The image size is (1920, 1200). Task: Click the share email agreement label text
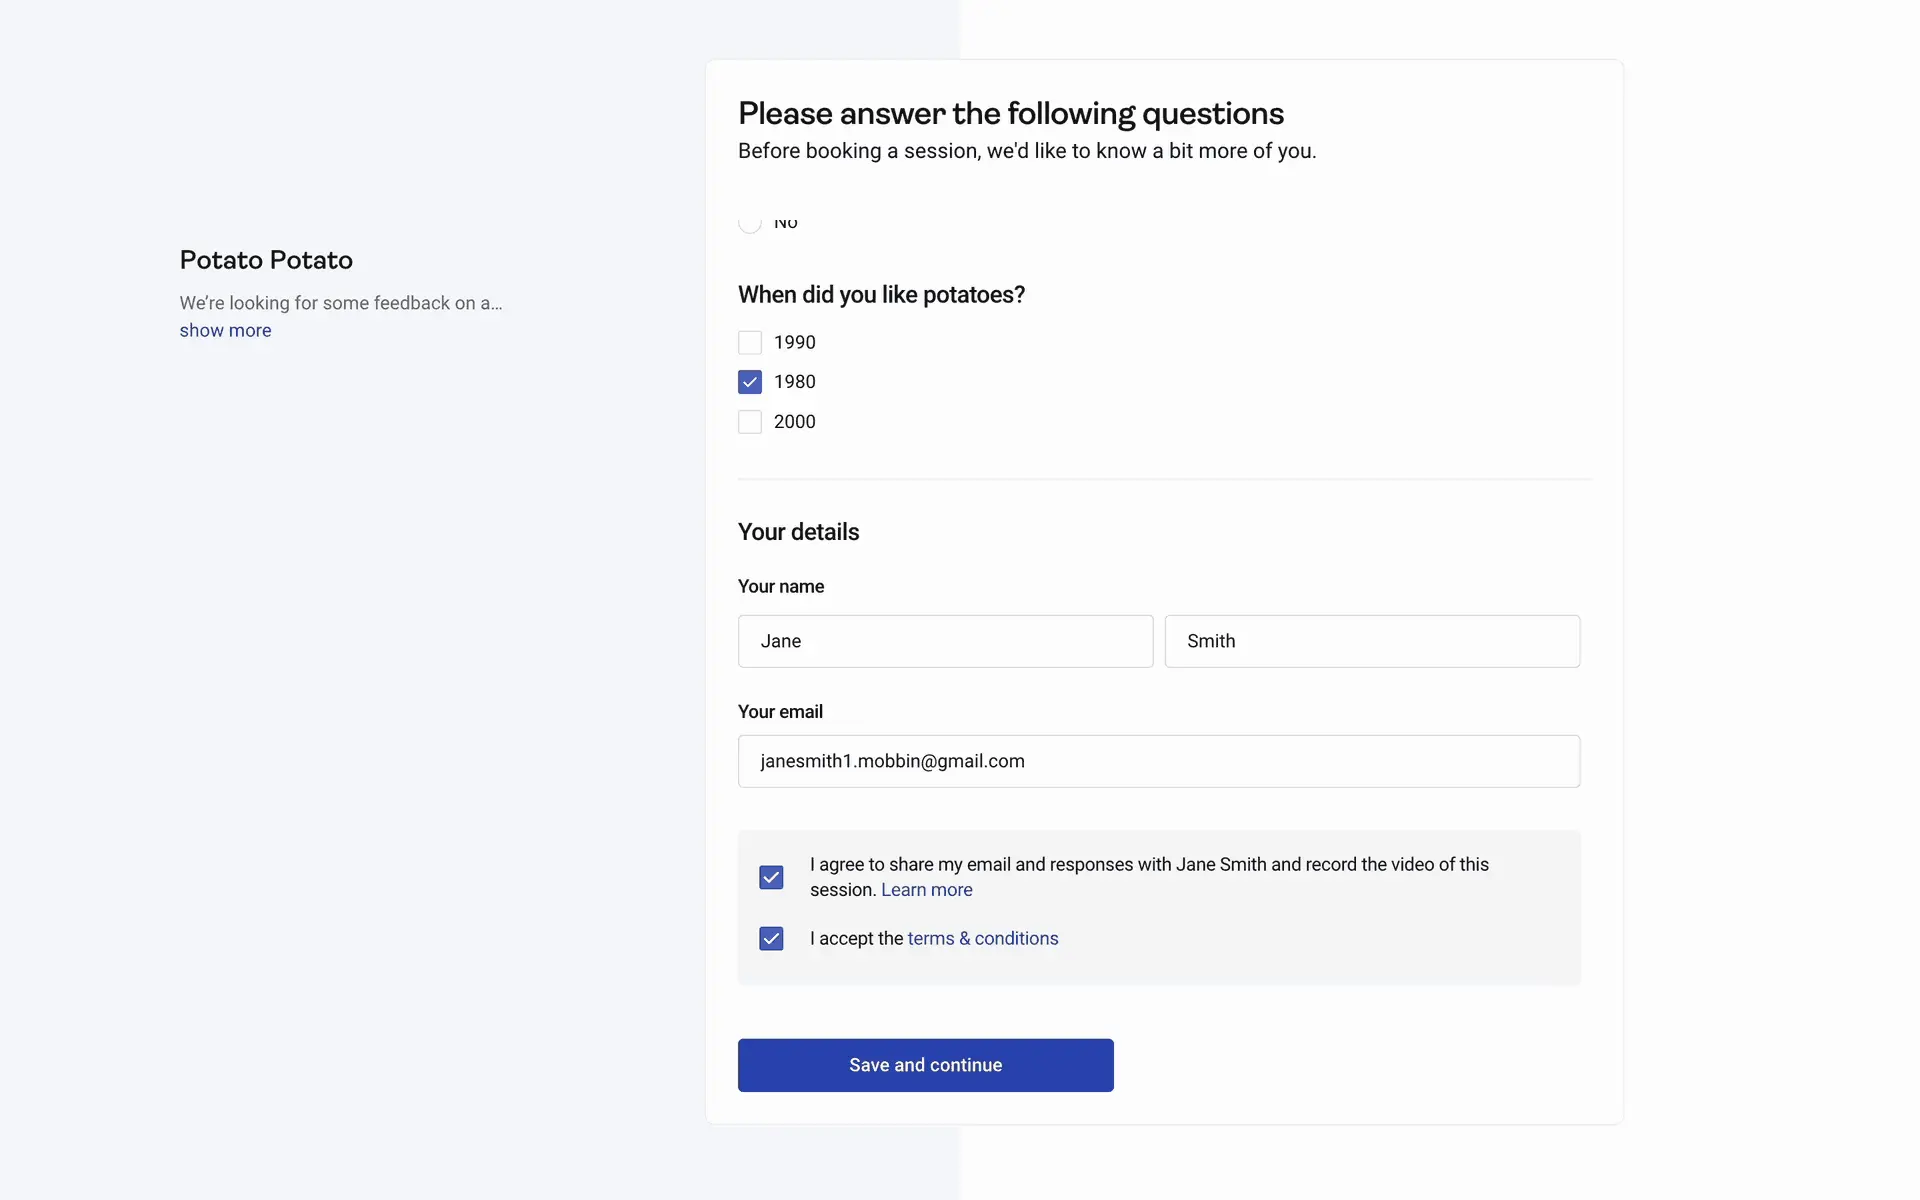click(x=1148, y=865)
